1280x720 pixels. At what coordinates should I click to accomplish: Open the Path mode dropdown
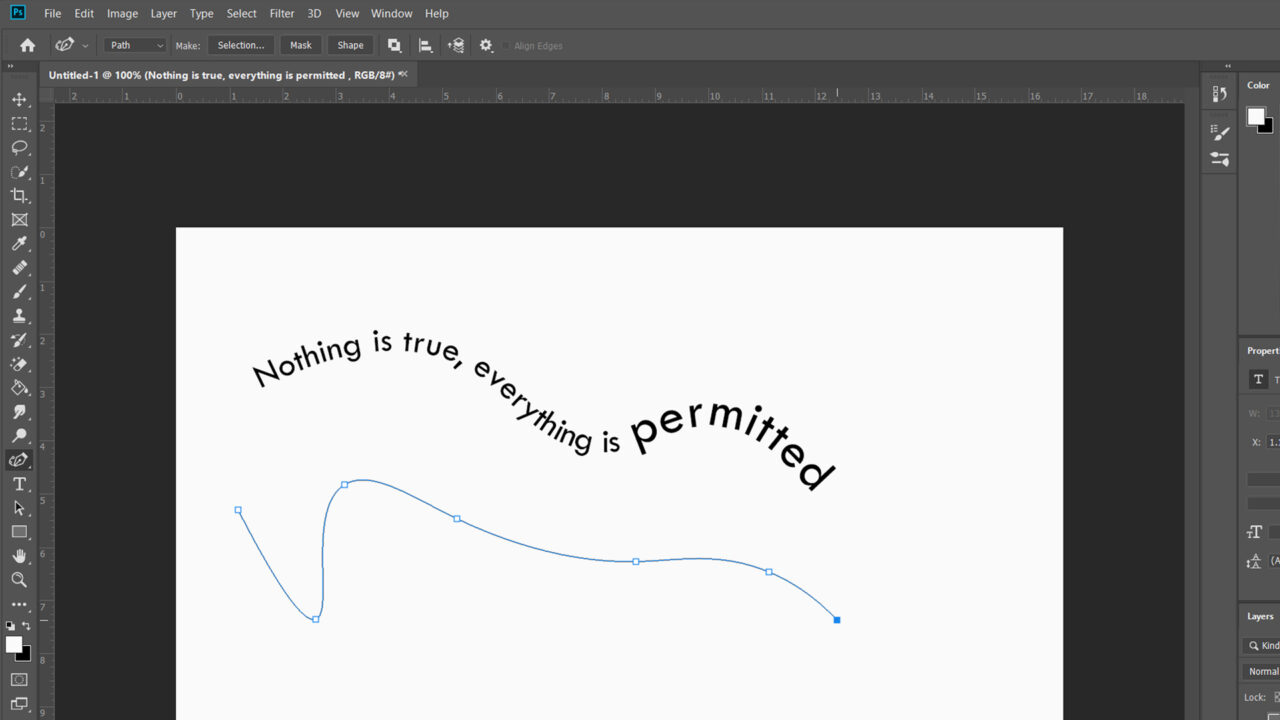[x=135, y=45]
